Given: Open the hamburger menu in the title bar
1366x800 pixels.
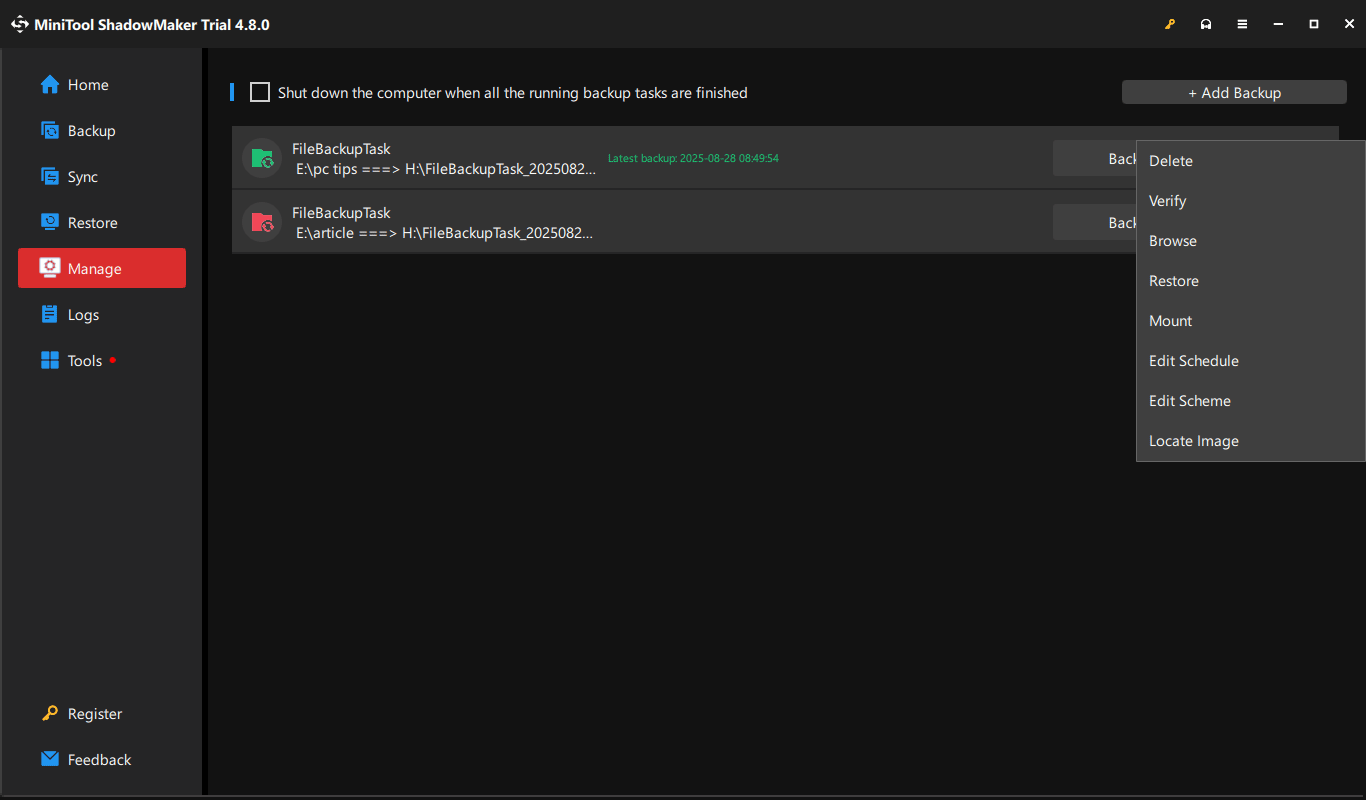Looking at the screenshot, I should (1242, 23).
